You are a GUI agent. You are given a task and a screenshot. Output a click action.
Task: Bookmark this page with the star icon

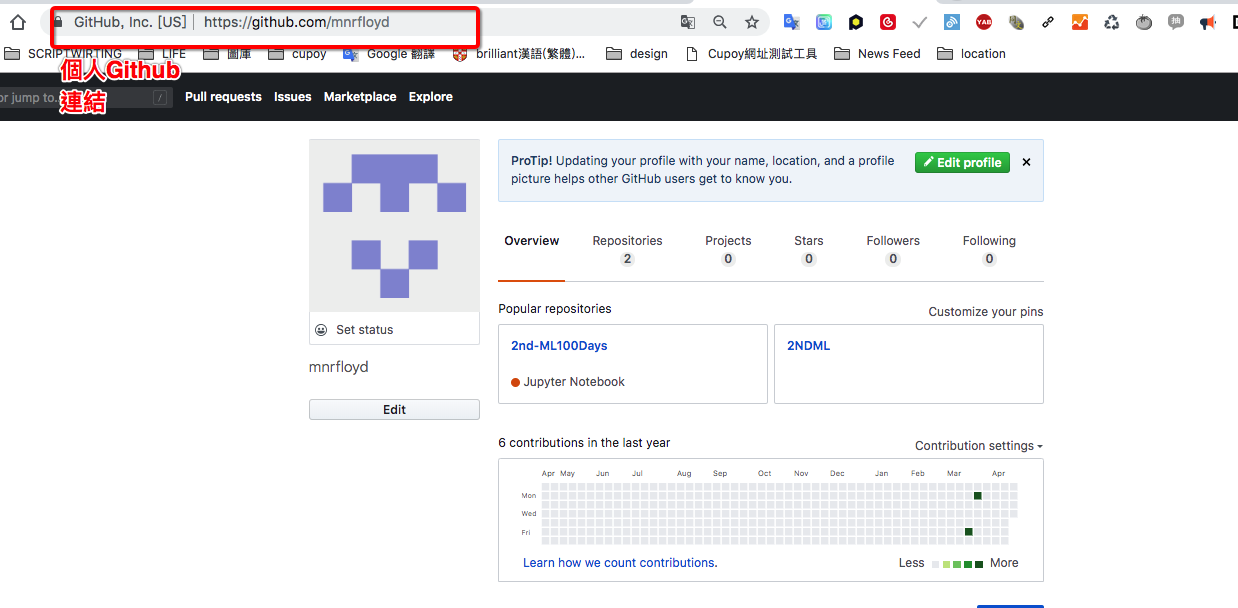coord(752,22)
